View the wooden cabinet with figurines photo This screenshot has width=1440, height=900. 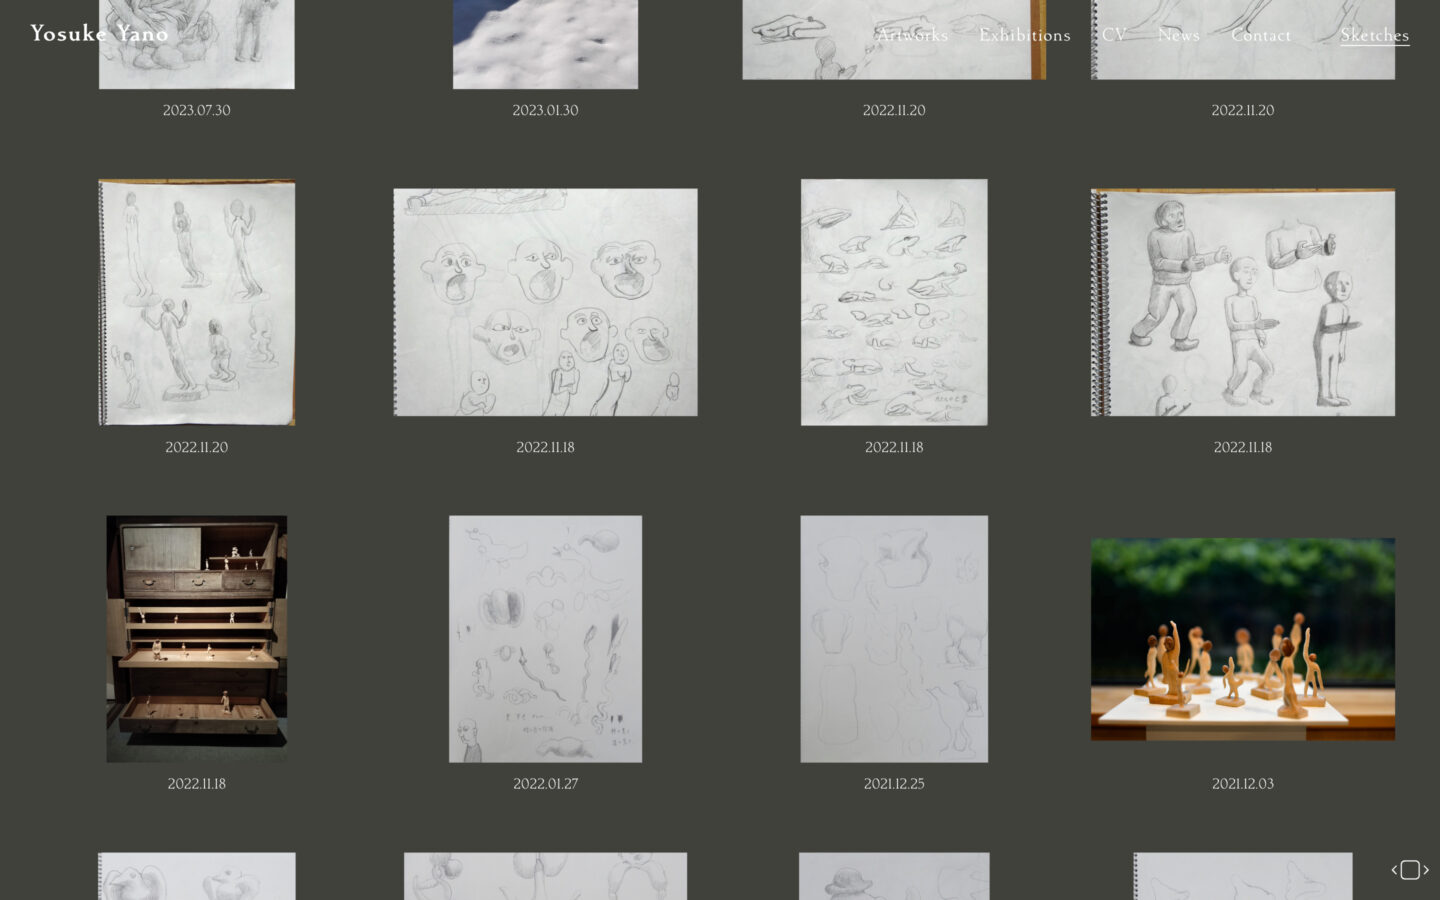coord(196,638)
